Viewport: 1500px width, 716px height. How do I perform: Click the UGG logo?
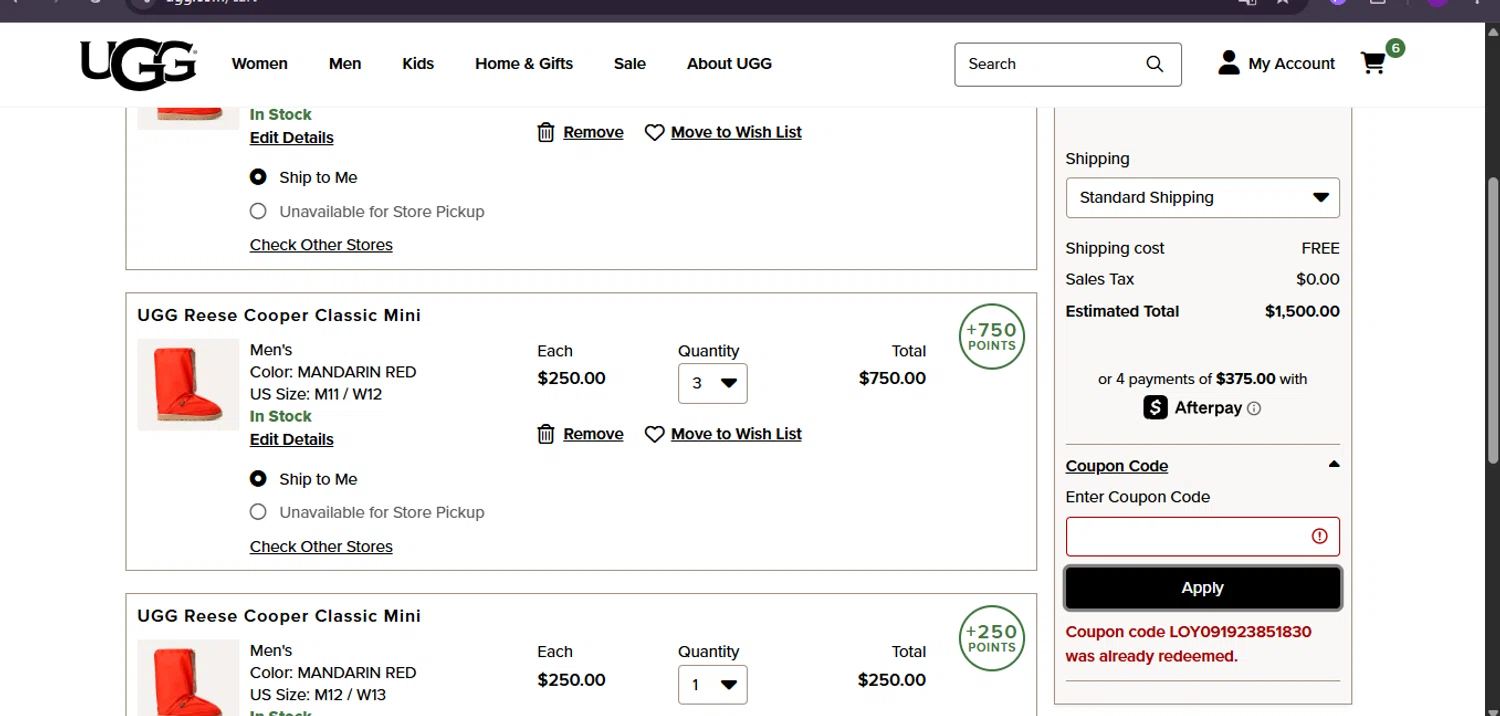pyautogui.click(x=138, y=64)
